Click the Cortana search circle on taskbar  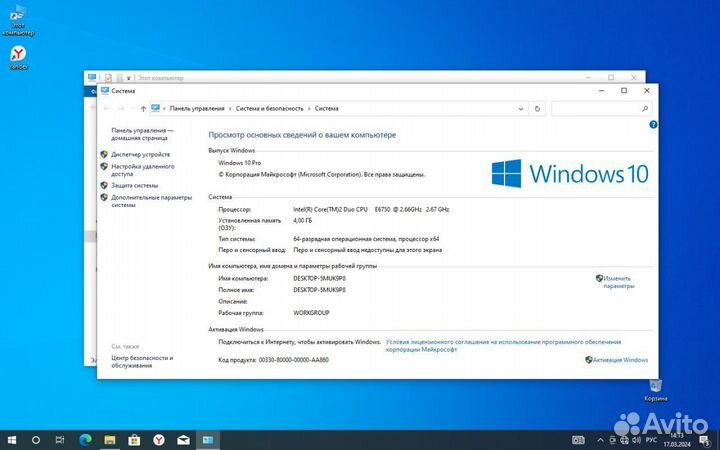point(36,440)
